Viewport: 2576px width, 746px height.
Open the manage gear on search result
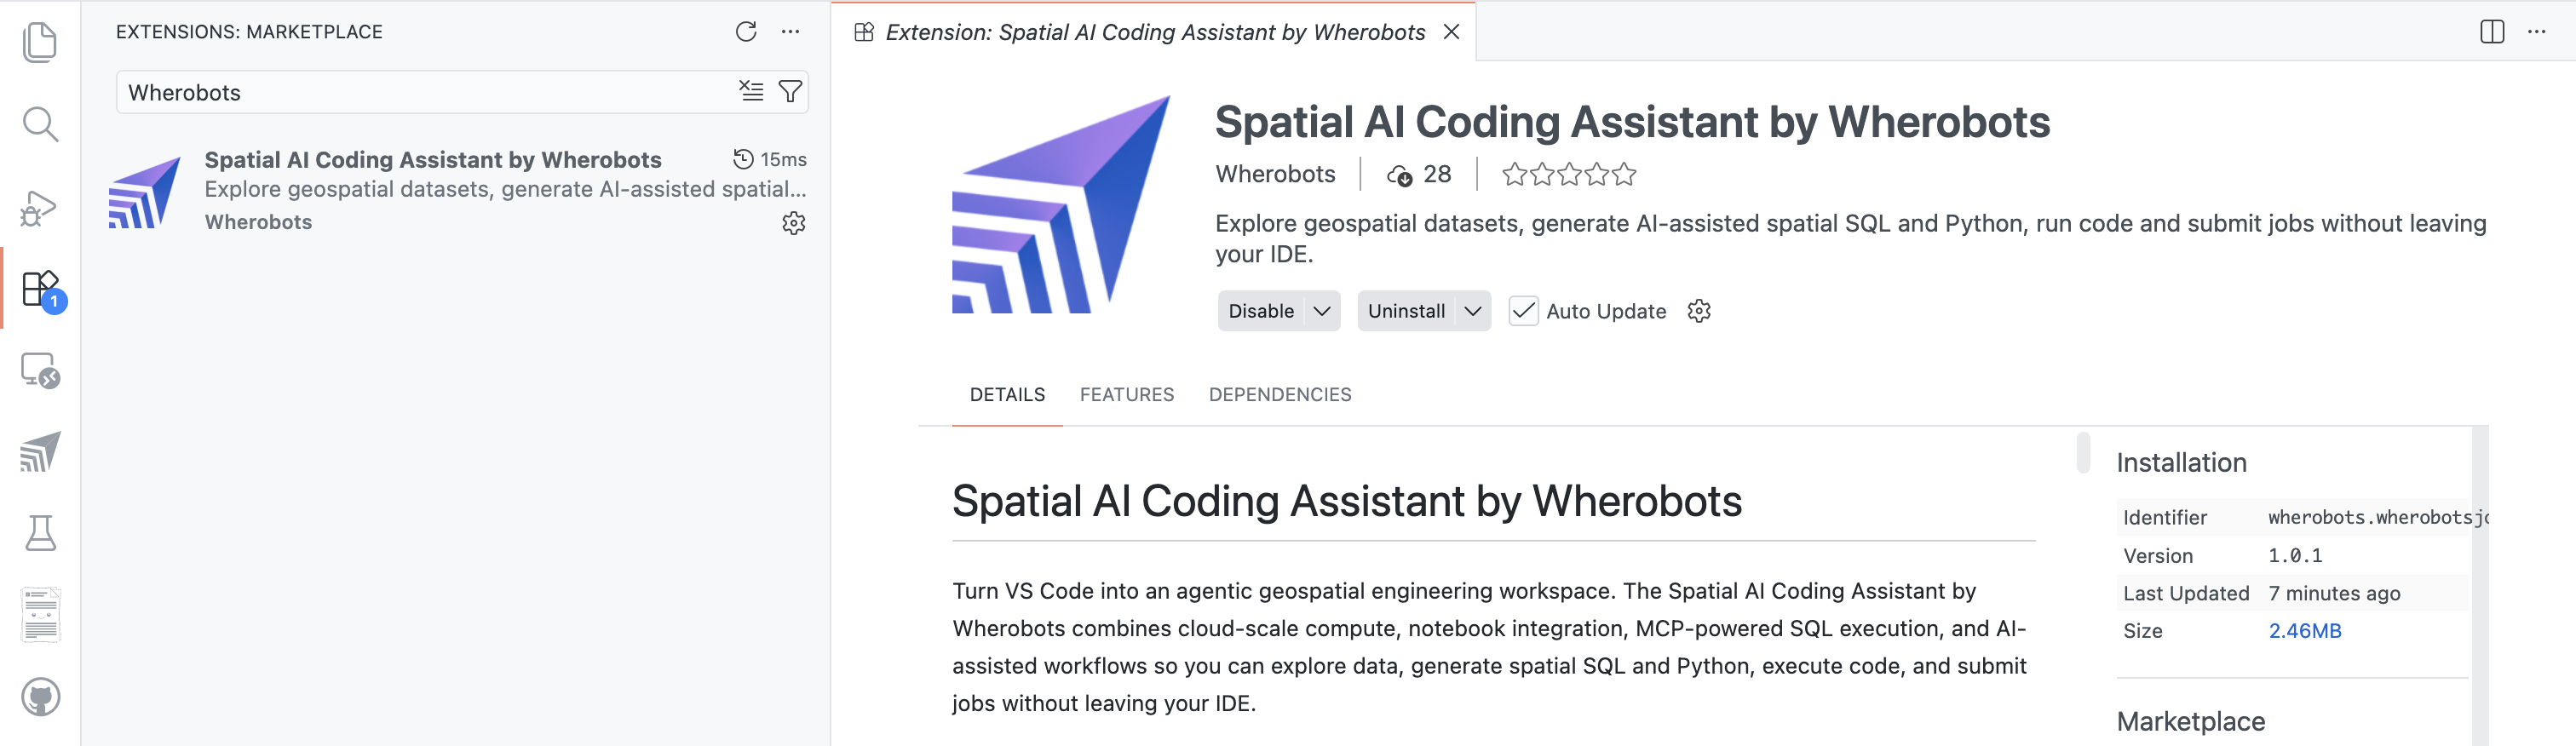794,223
